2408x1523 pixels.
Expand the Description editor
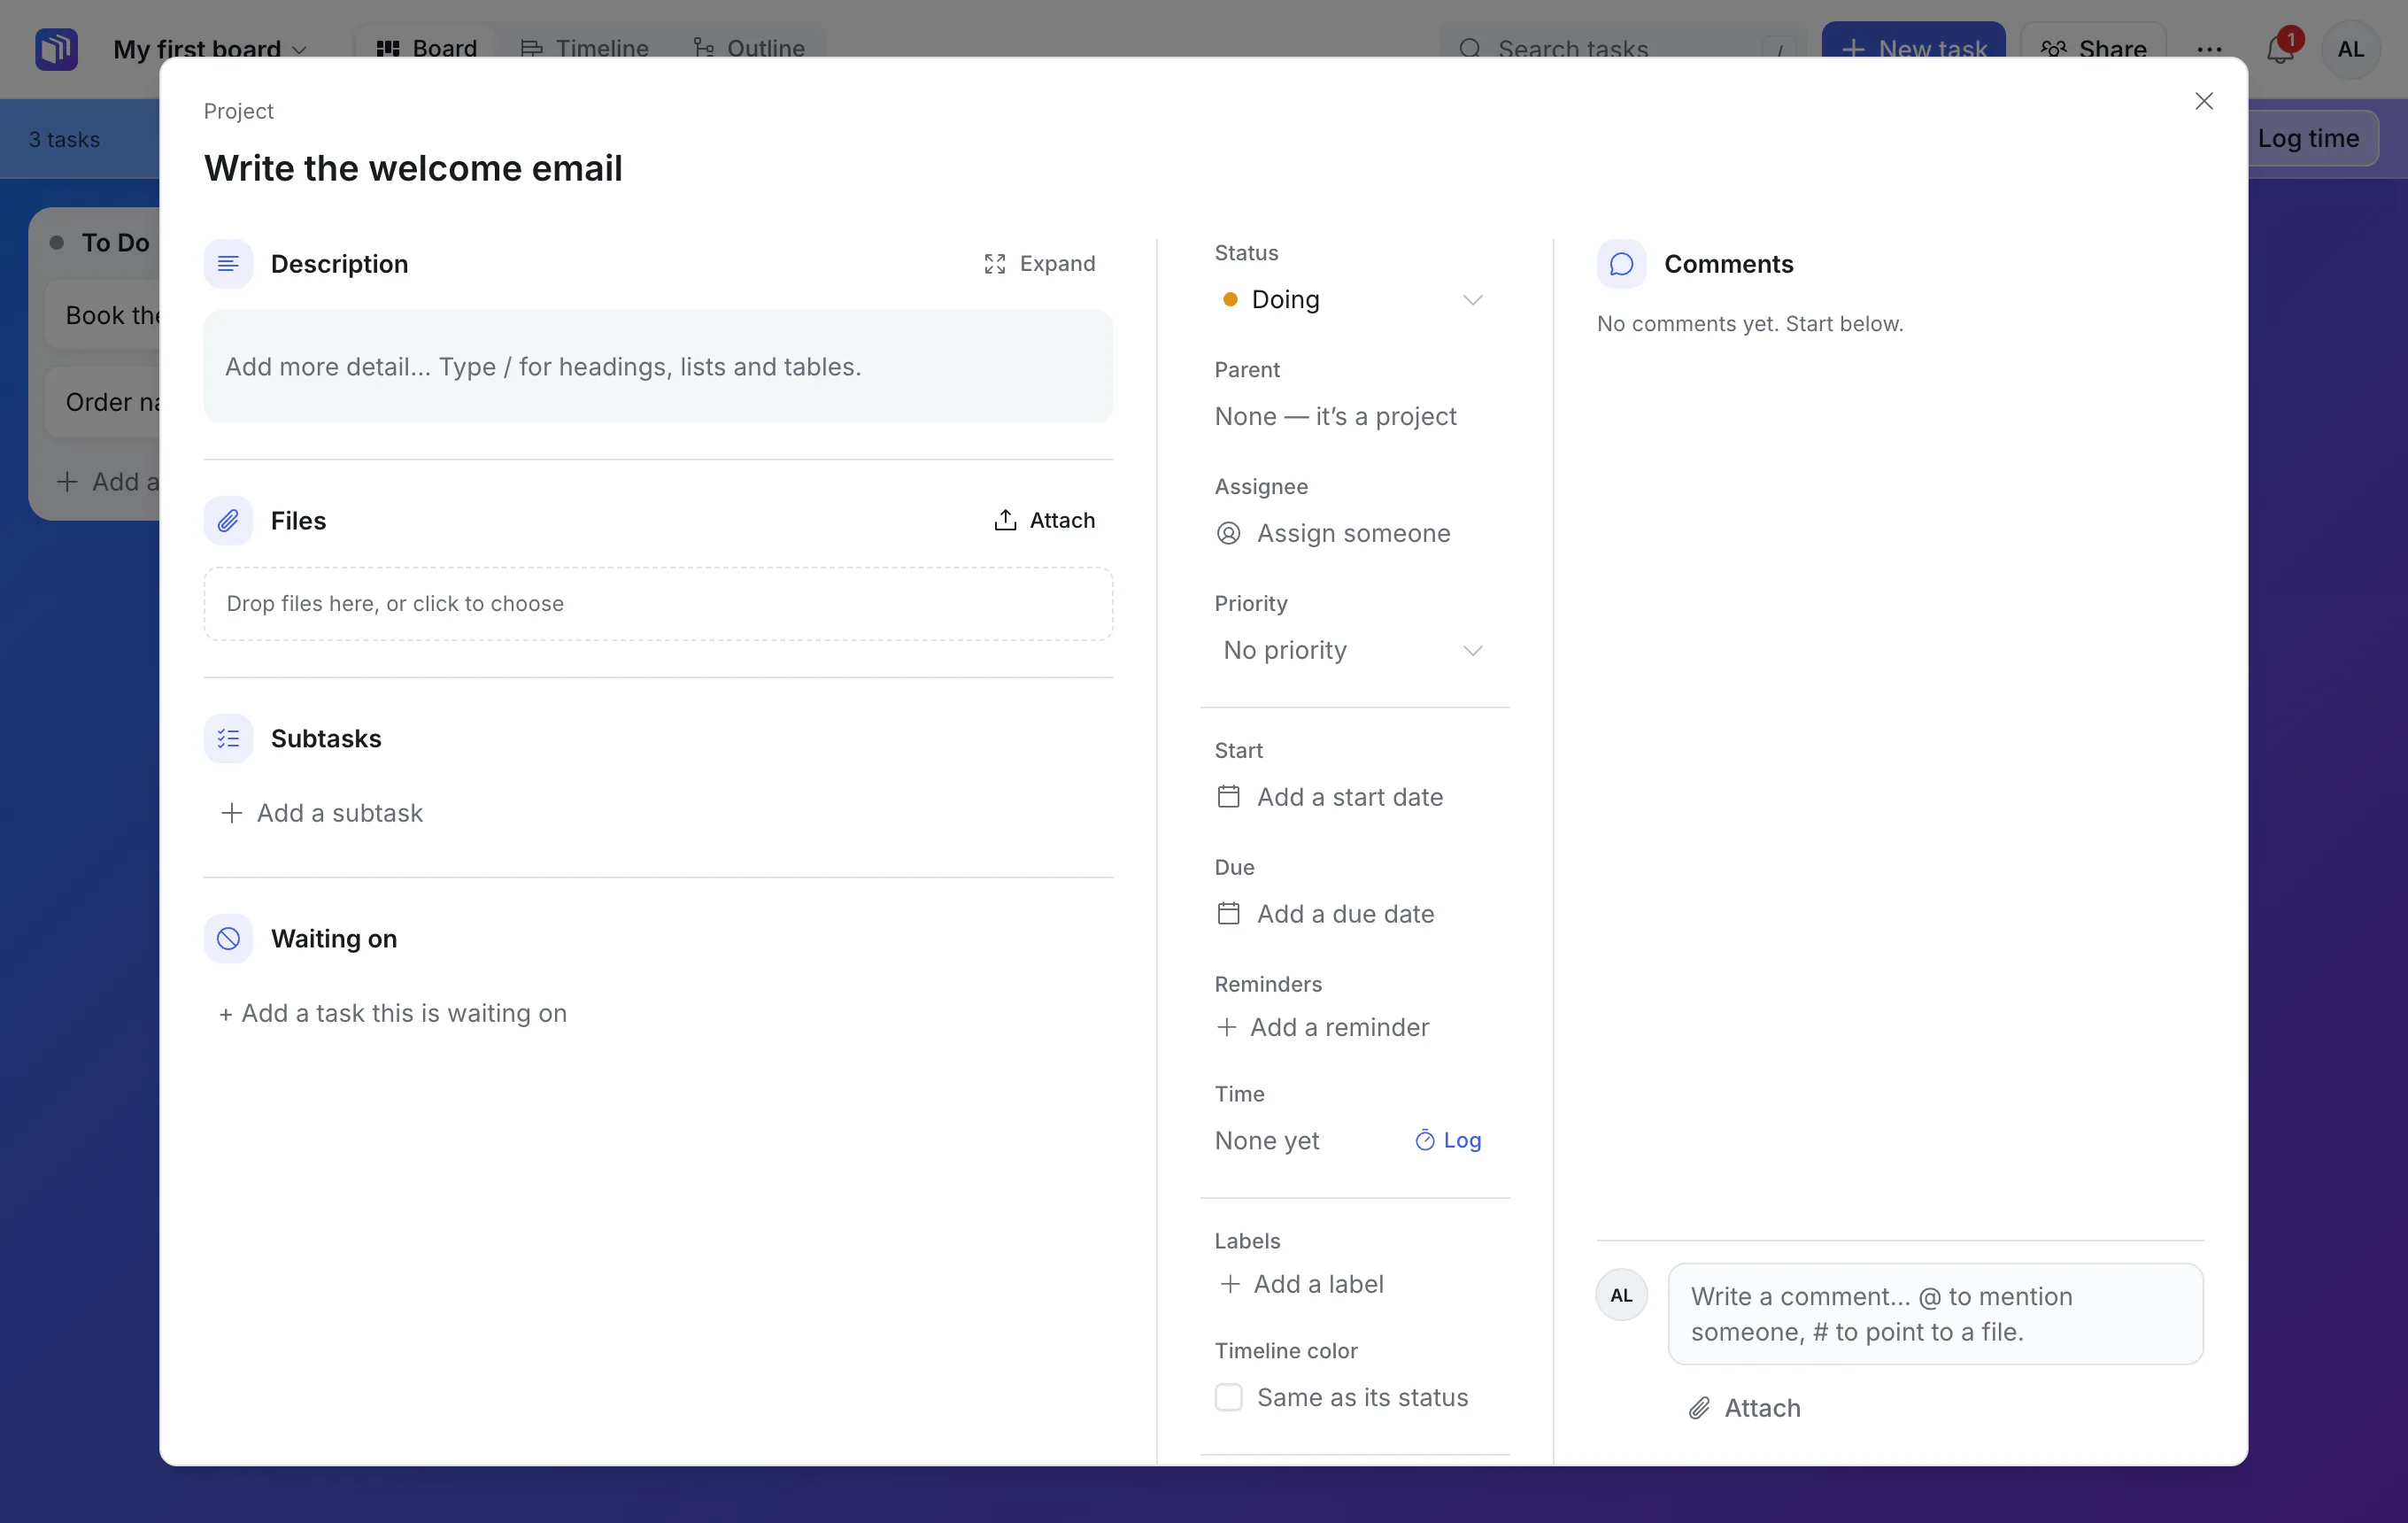click(1040, 264)
